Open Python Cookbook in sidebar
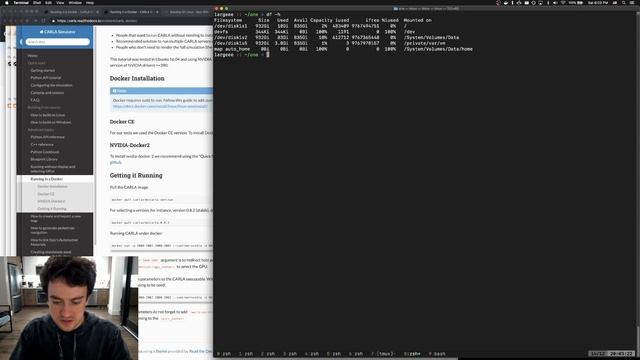Viewport: 640px width, 360px height. [45, 152]
